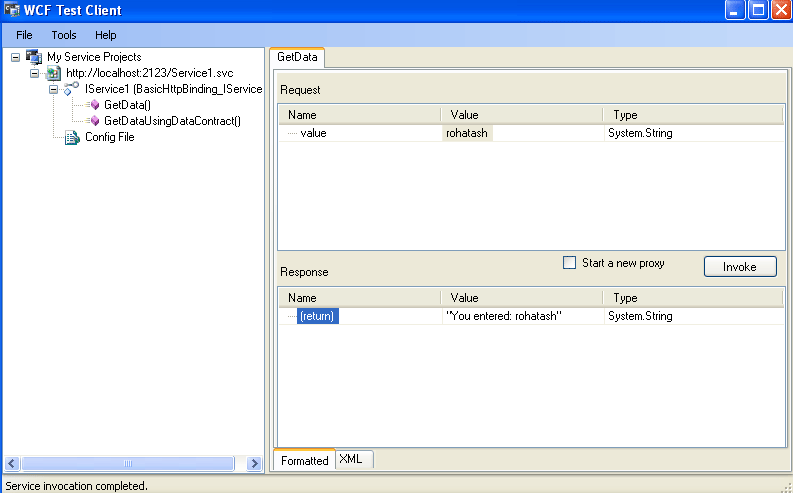Click the GetDataUsingDataContract() operation icon
793x493 pixels.
94,121
